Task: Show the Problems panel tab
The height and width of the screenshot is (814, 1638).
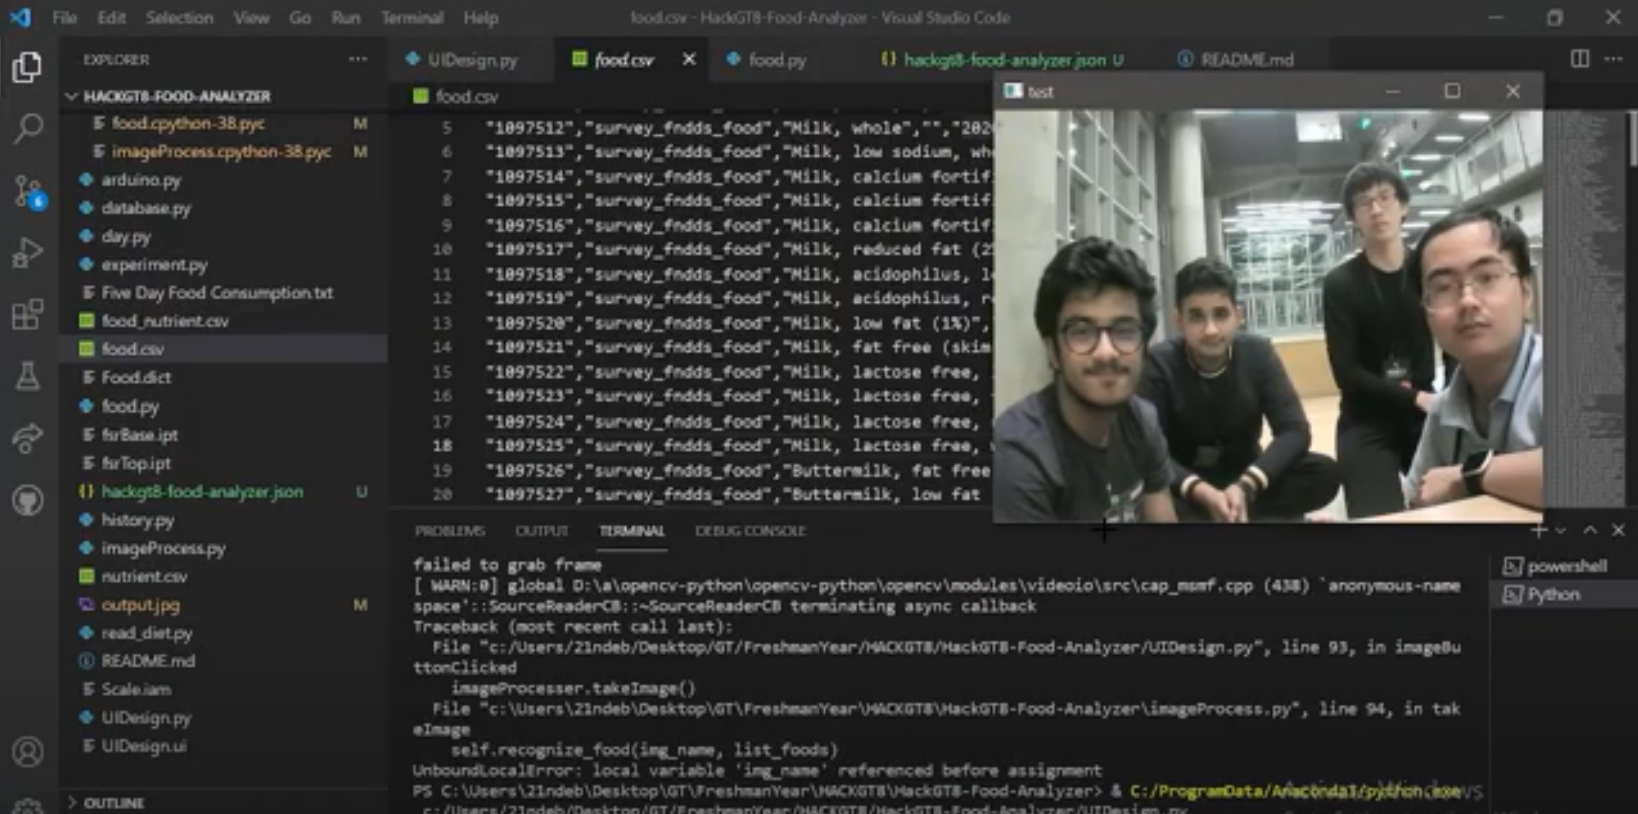Action: [x=450, y=531]
